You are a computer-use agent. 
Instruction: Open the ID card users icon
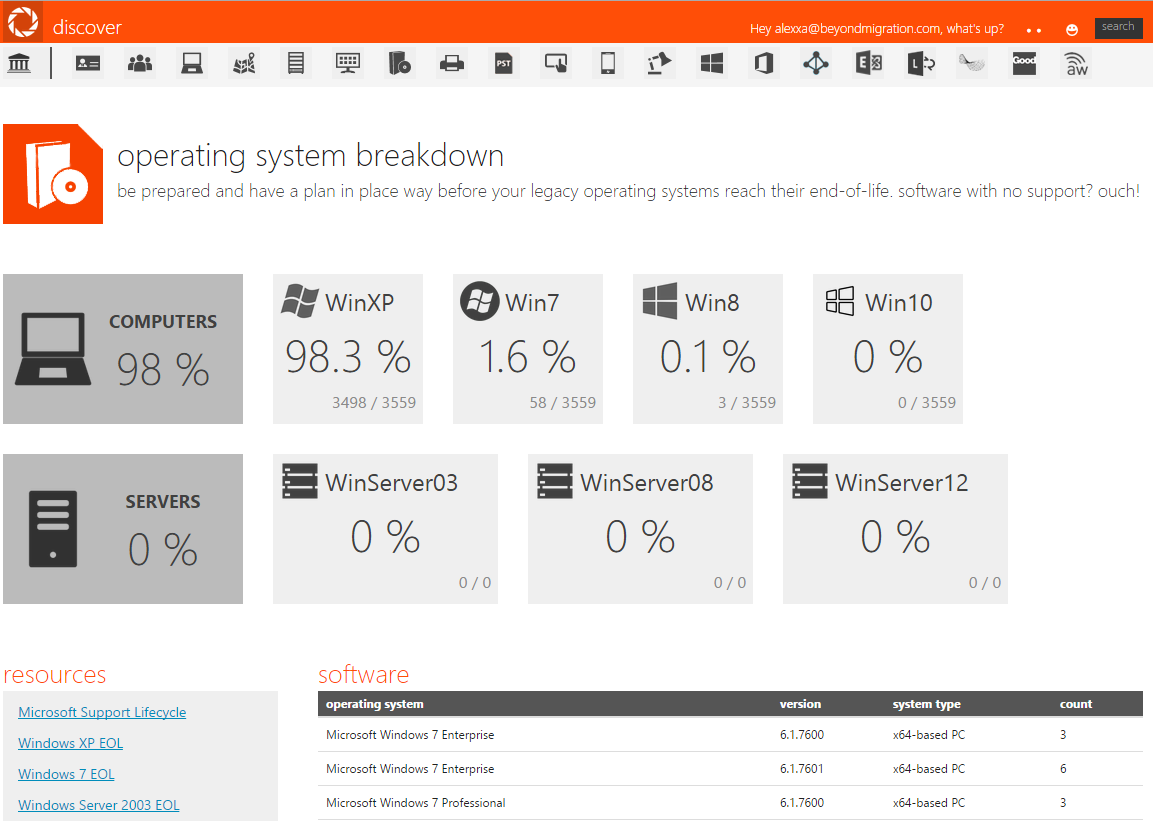pyautogui.click(x=88, y=63)
